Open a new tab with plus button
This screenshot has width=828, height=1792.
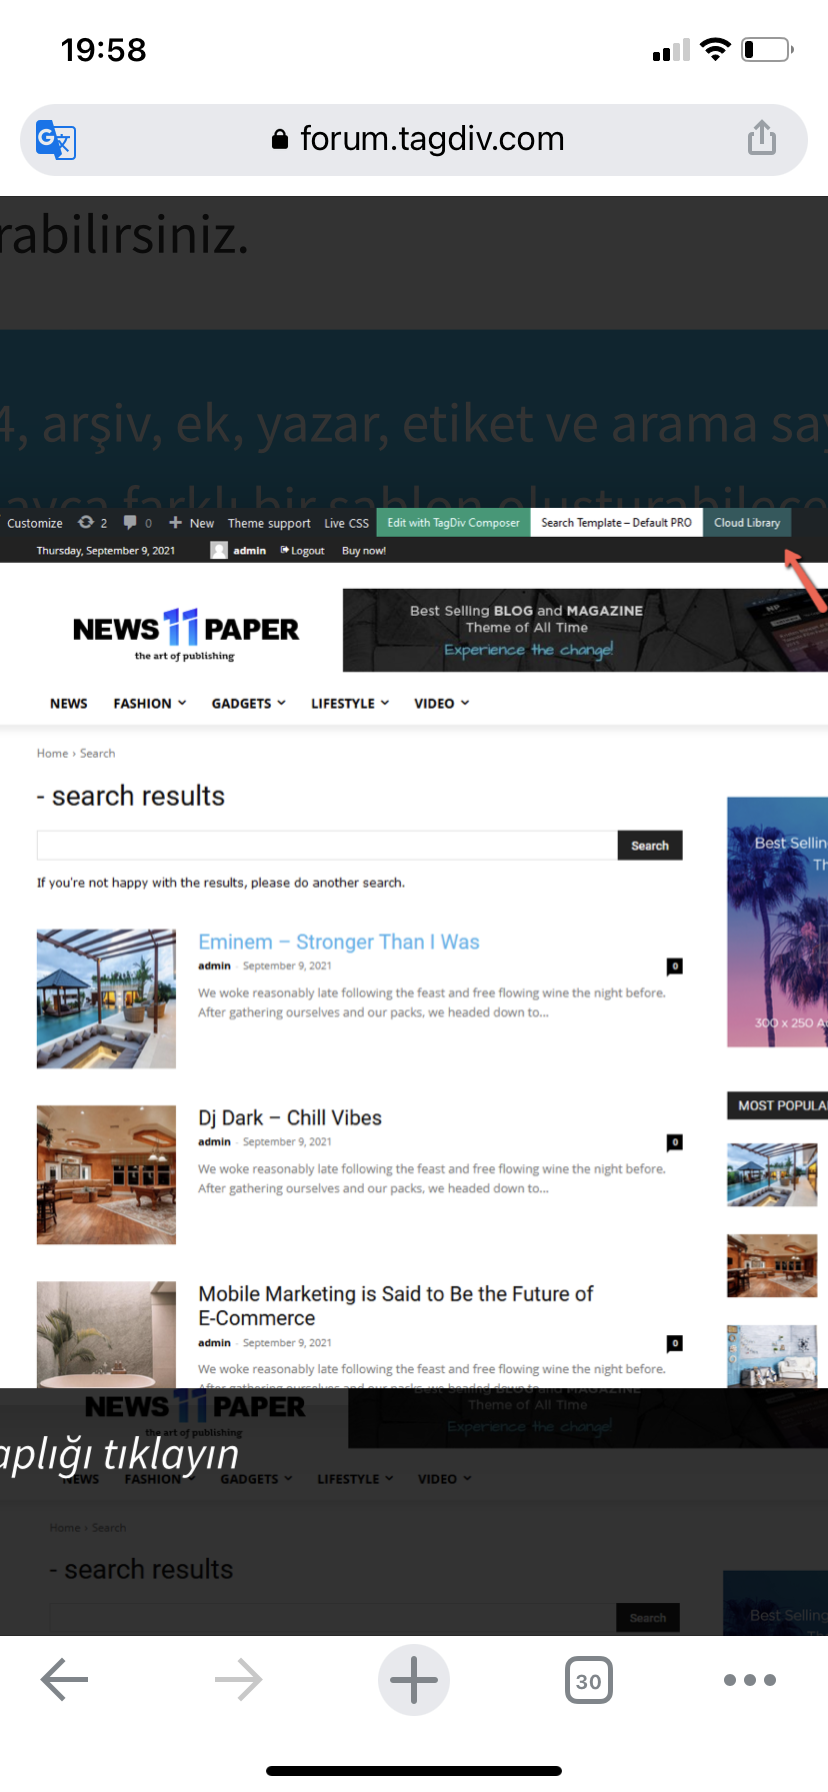click(414, 1680)
